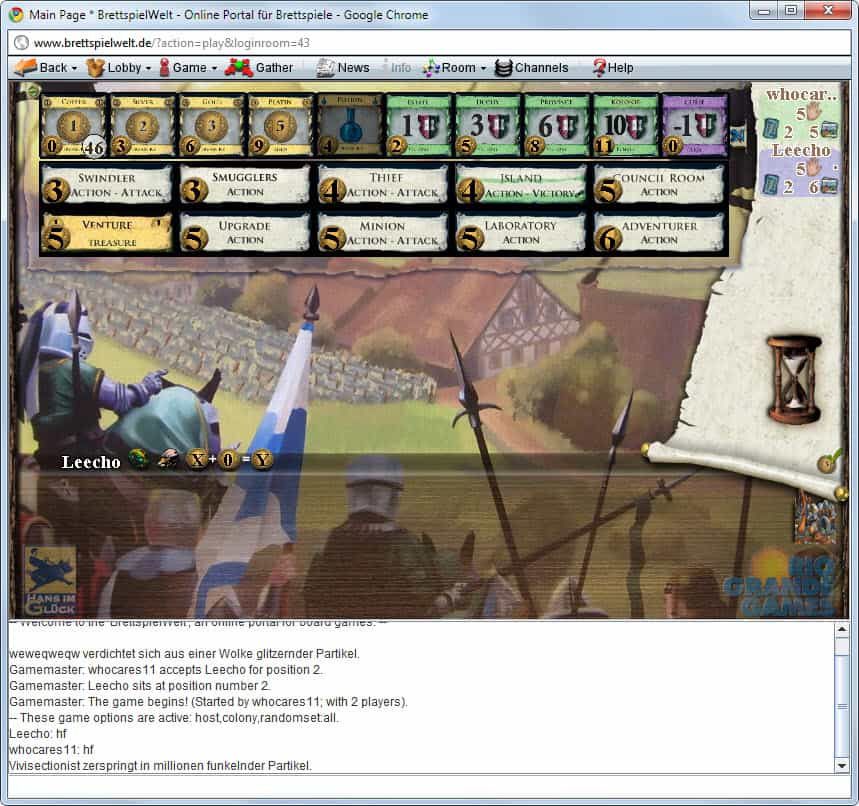Image resolution: width=859 pixels, height=806 pixels.
Task: Click the greyed-out Info toolbar item
Action: (x=398, y=67)
